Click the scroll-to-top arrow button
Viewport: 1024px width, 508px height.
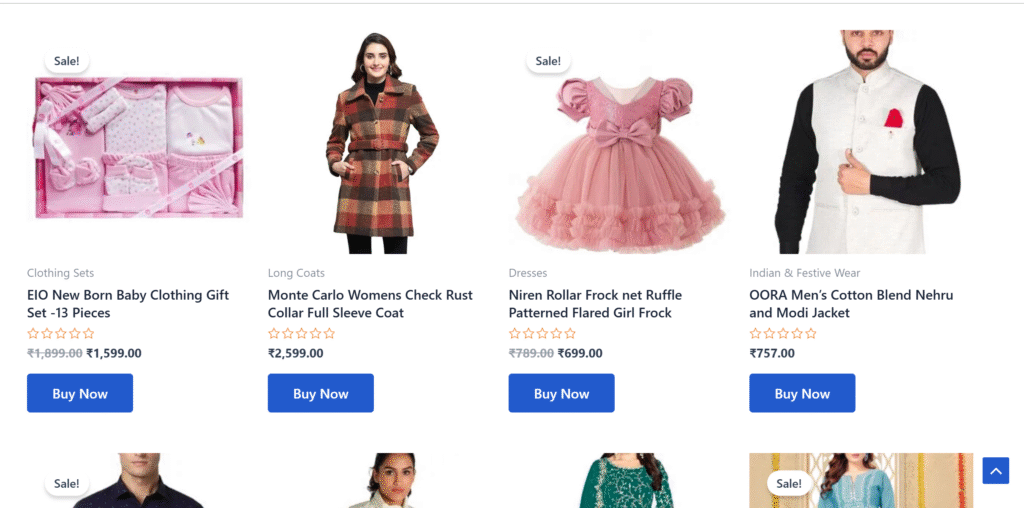(x=995, y=471)
